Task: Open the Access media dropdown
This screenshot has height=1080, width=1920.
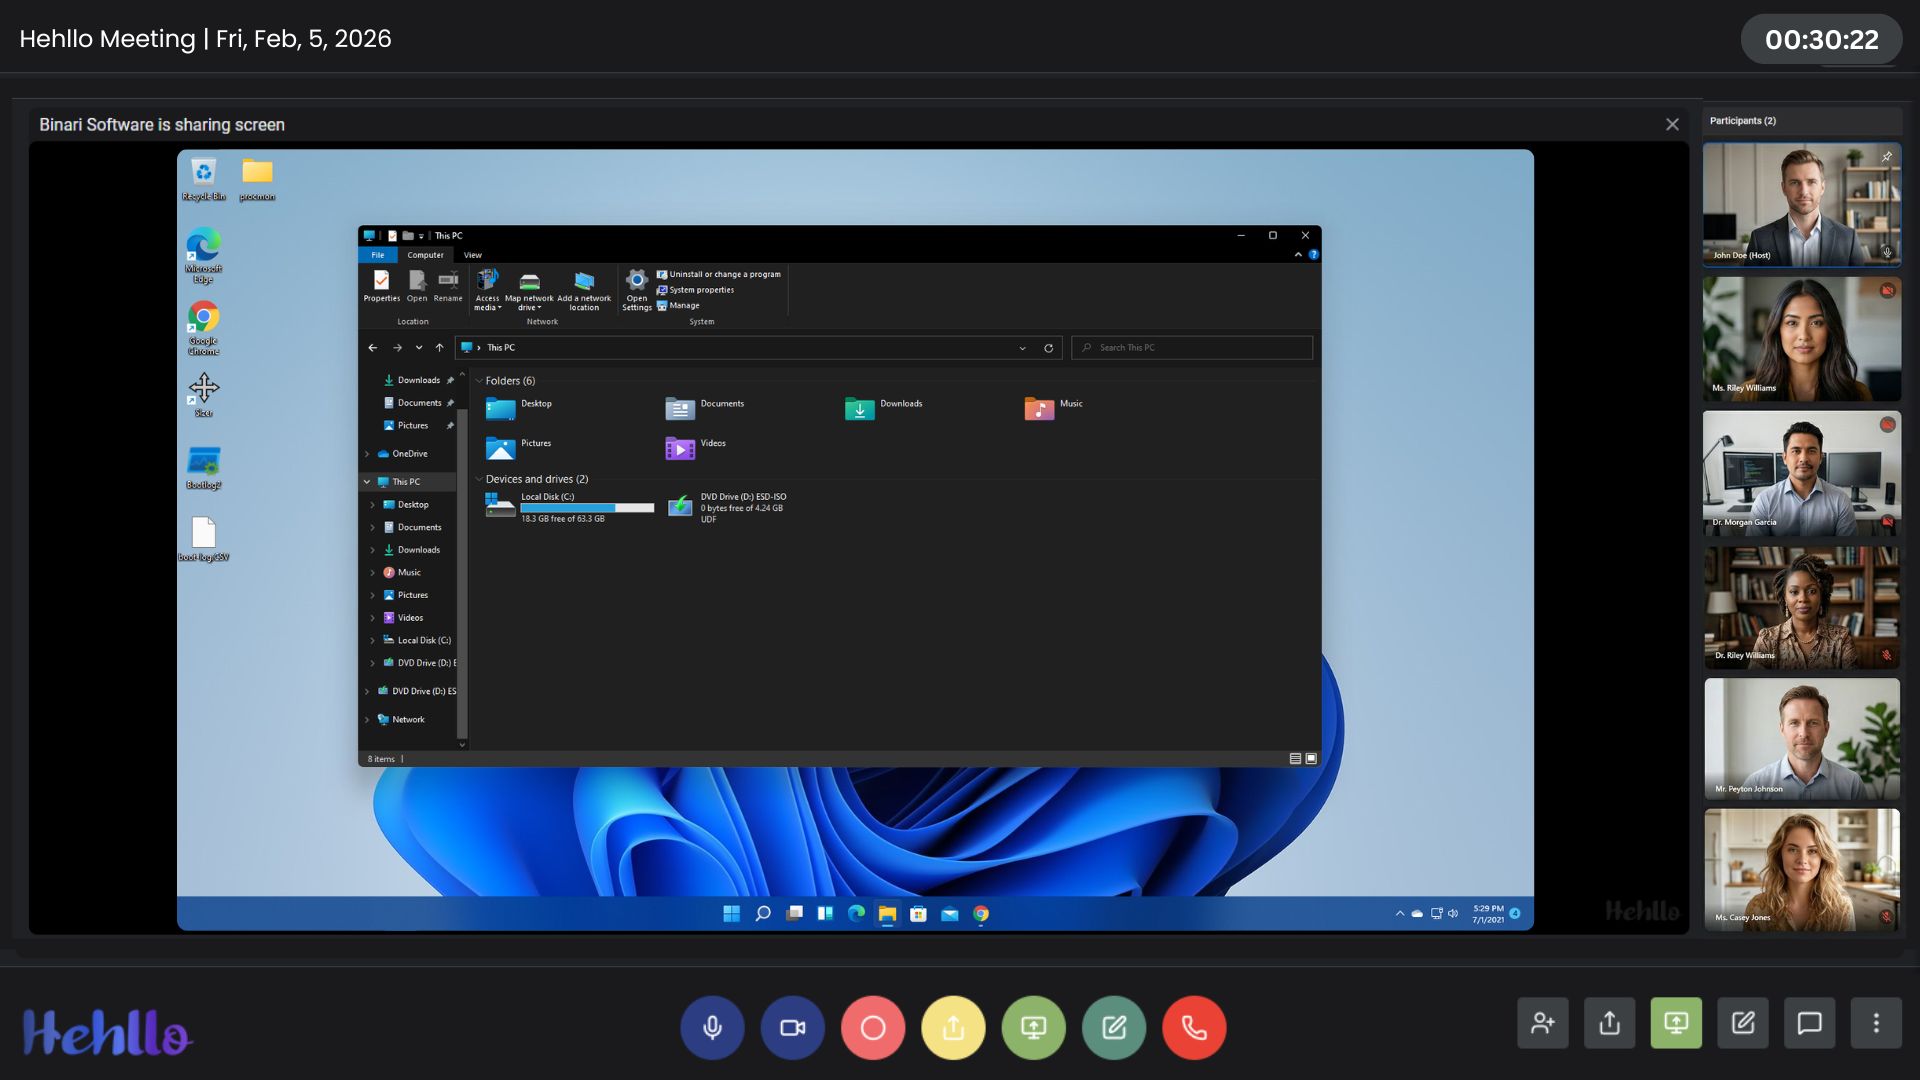Action: click(x=487, y=291)
